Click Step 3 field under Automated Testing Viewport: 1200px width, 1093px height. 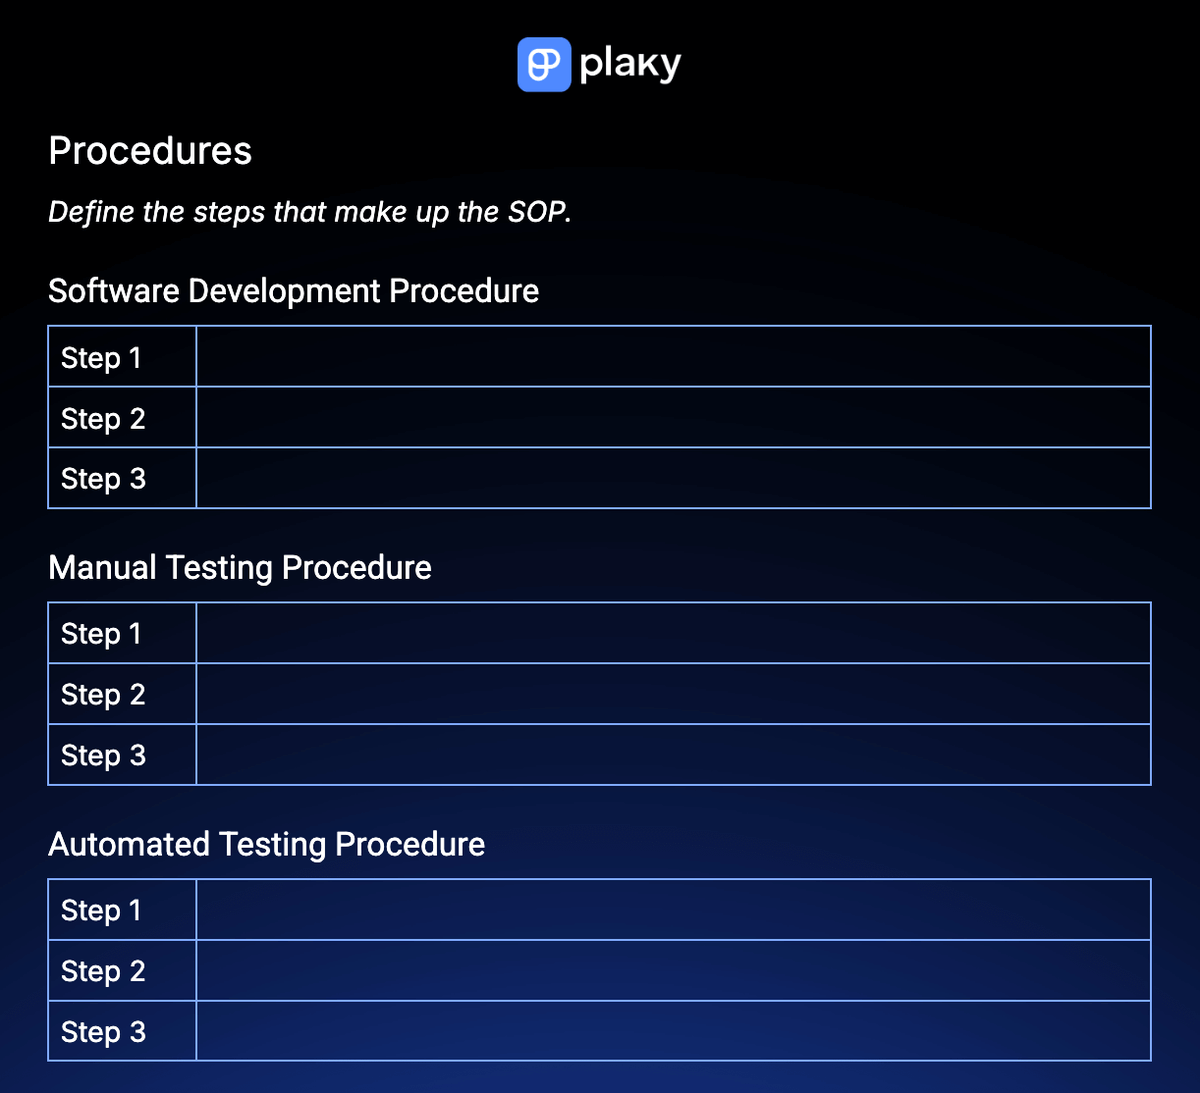673,1031
